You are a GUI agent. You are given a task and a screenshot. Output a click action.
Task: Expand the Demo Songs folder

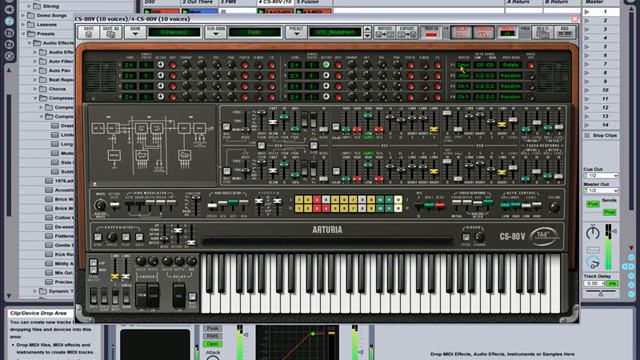point(24,15)
